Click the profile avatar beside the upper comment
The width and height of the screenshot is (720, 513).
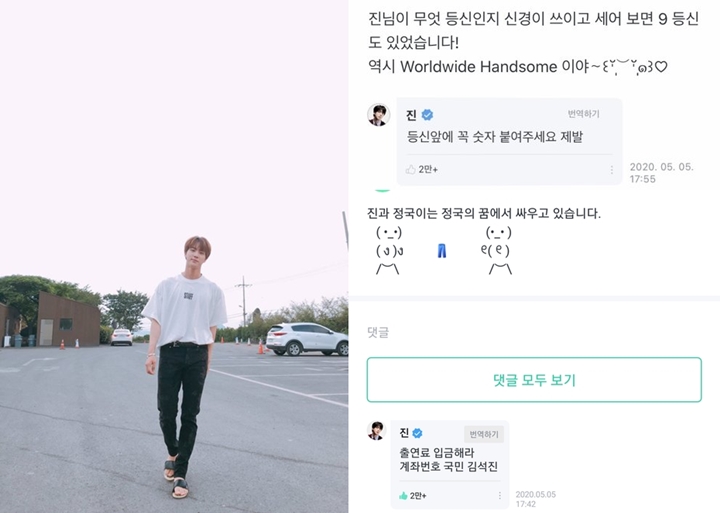coord(379,114)
